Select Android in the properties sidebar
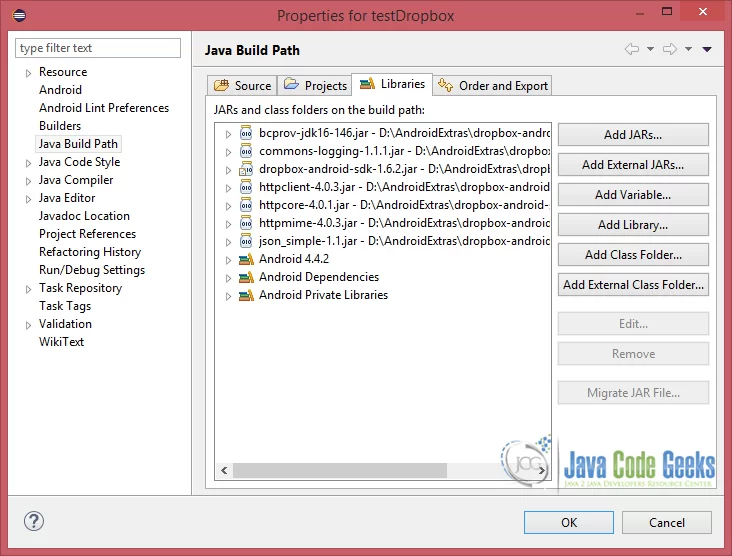Screen dimensions: 732x556 60,90
